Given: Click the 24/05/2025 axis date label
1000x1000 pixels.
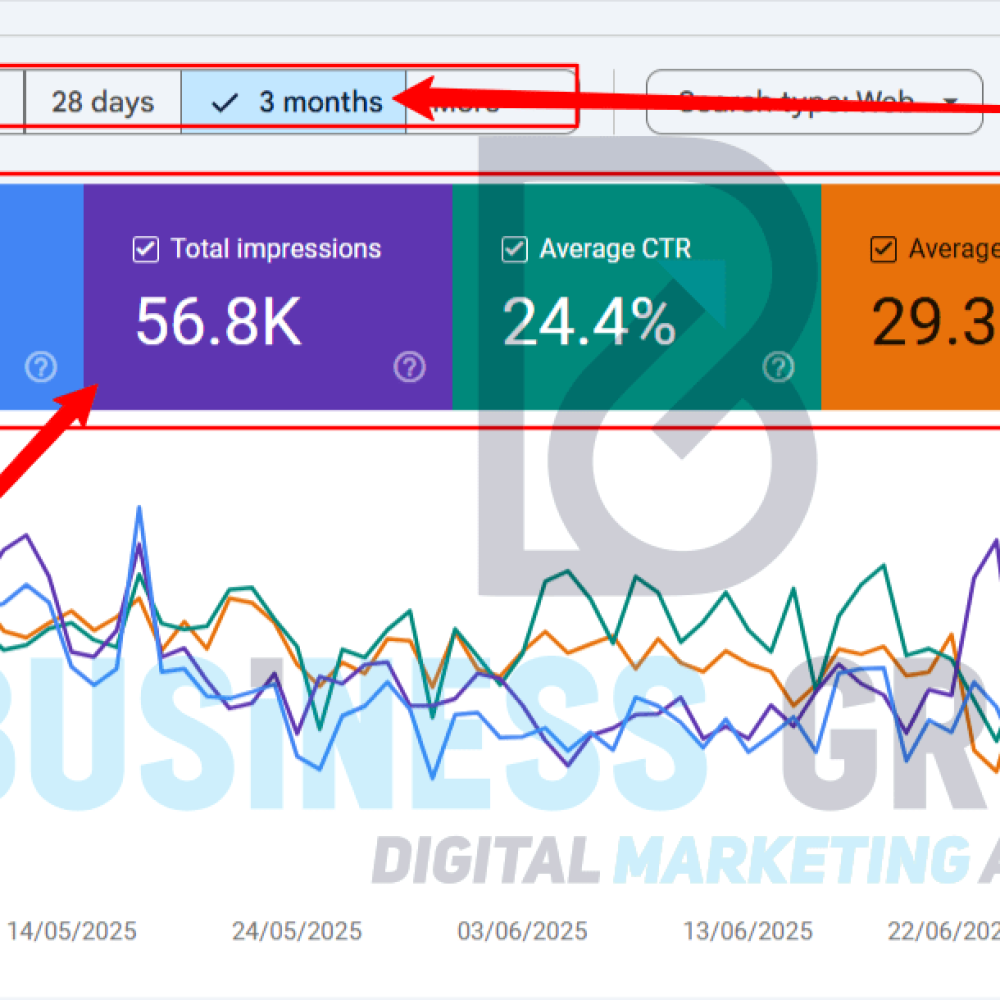Looking at the screenshot, I should (297, 931).
